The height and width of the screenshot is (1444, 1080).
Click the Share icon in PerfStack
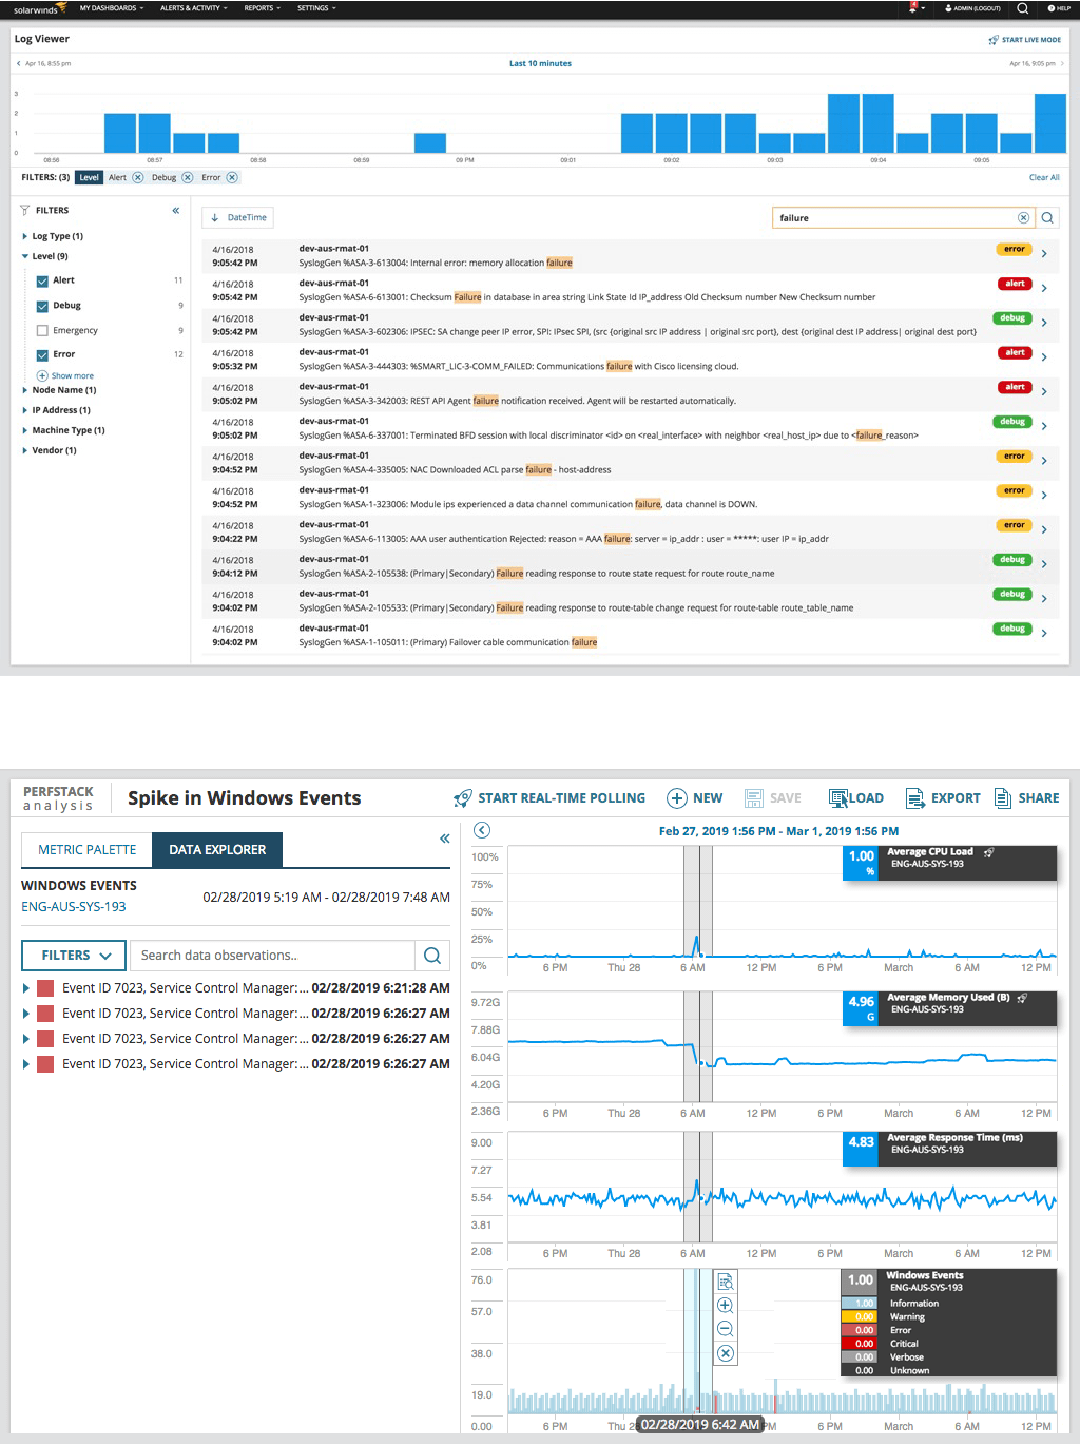(1002, 798)
